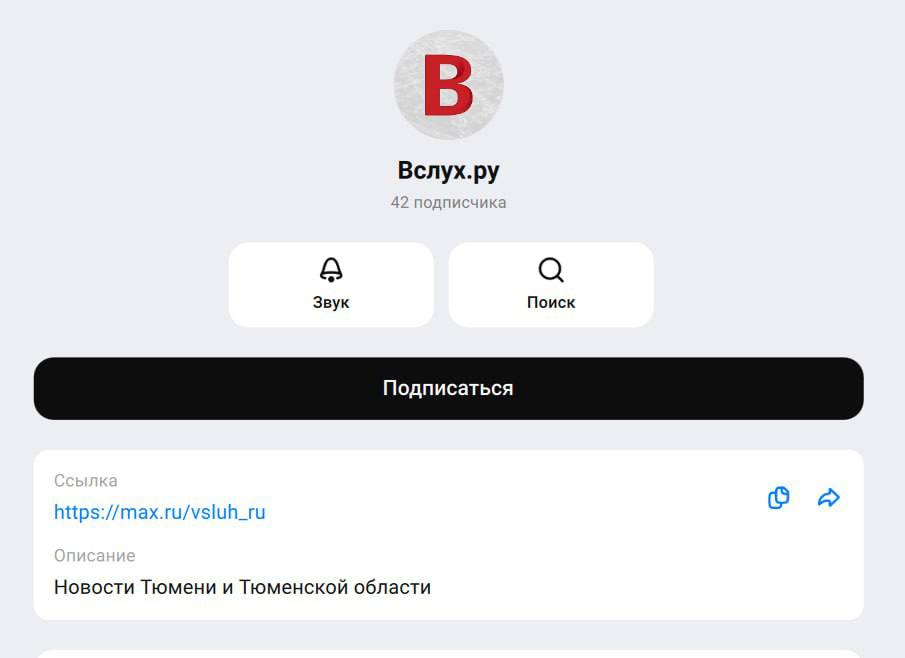This screenshot has width=905, height=658.
Task: Click the blank area beside the subscriber count
Action: coord(635,203)
